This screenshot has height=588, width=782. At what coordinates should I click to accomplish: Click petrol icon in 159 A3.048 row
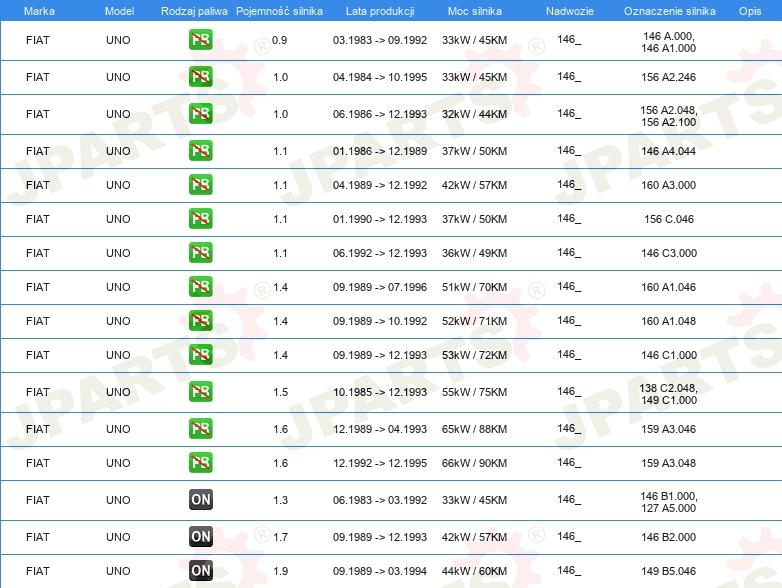[200, 462]
